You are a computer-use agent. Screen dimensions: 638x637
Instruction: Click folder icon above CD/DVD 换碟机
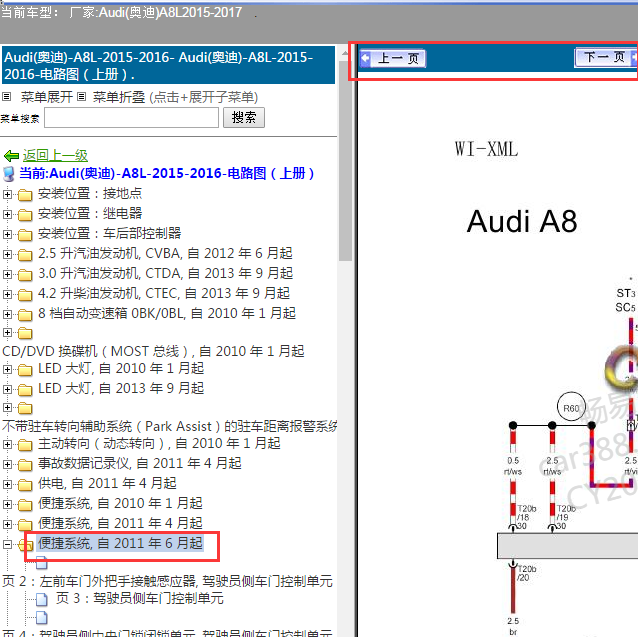(25, 333)
